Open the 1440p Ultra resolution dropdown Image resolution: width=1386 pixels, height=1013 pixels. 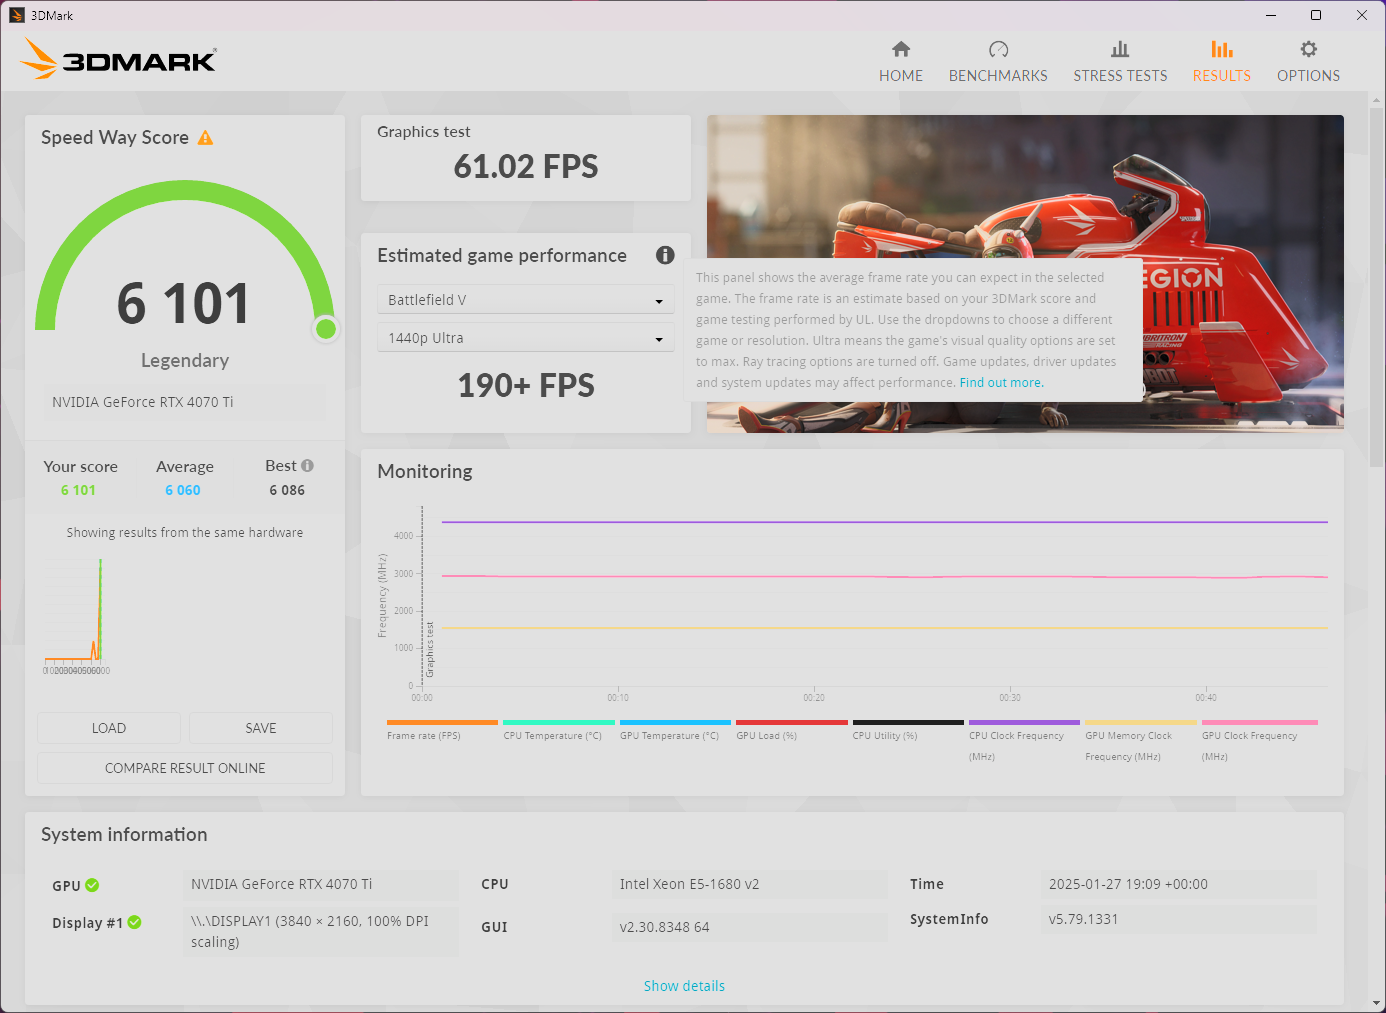[x=525, y=338]
